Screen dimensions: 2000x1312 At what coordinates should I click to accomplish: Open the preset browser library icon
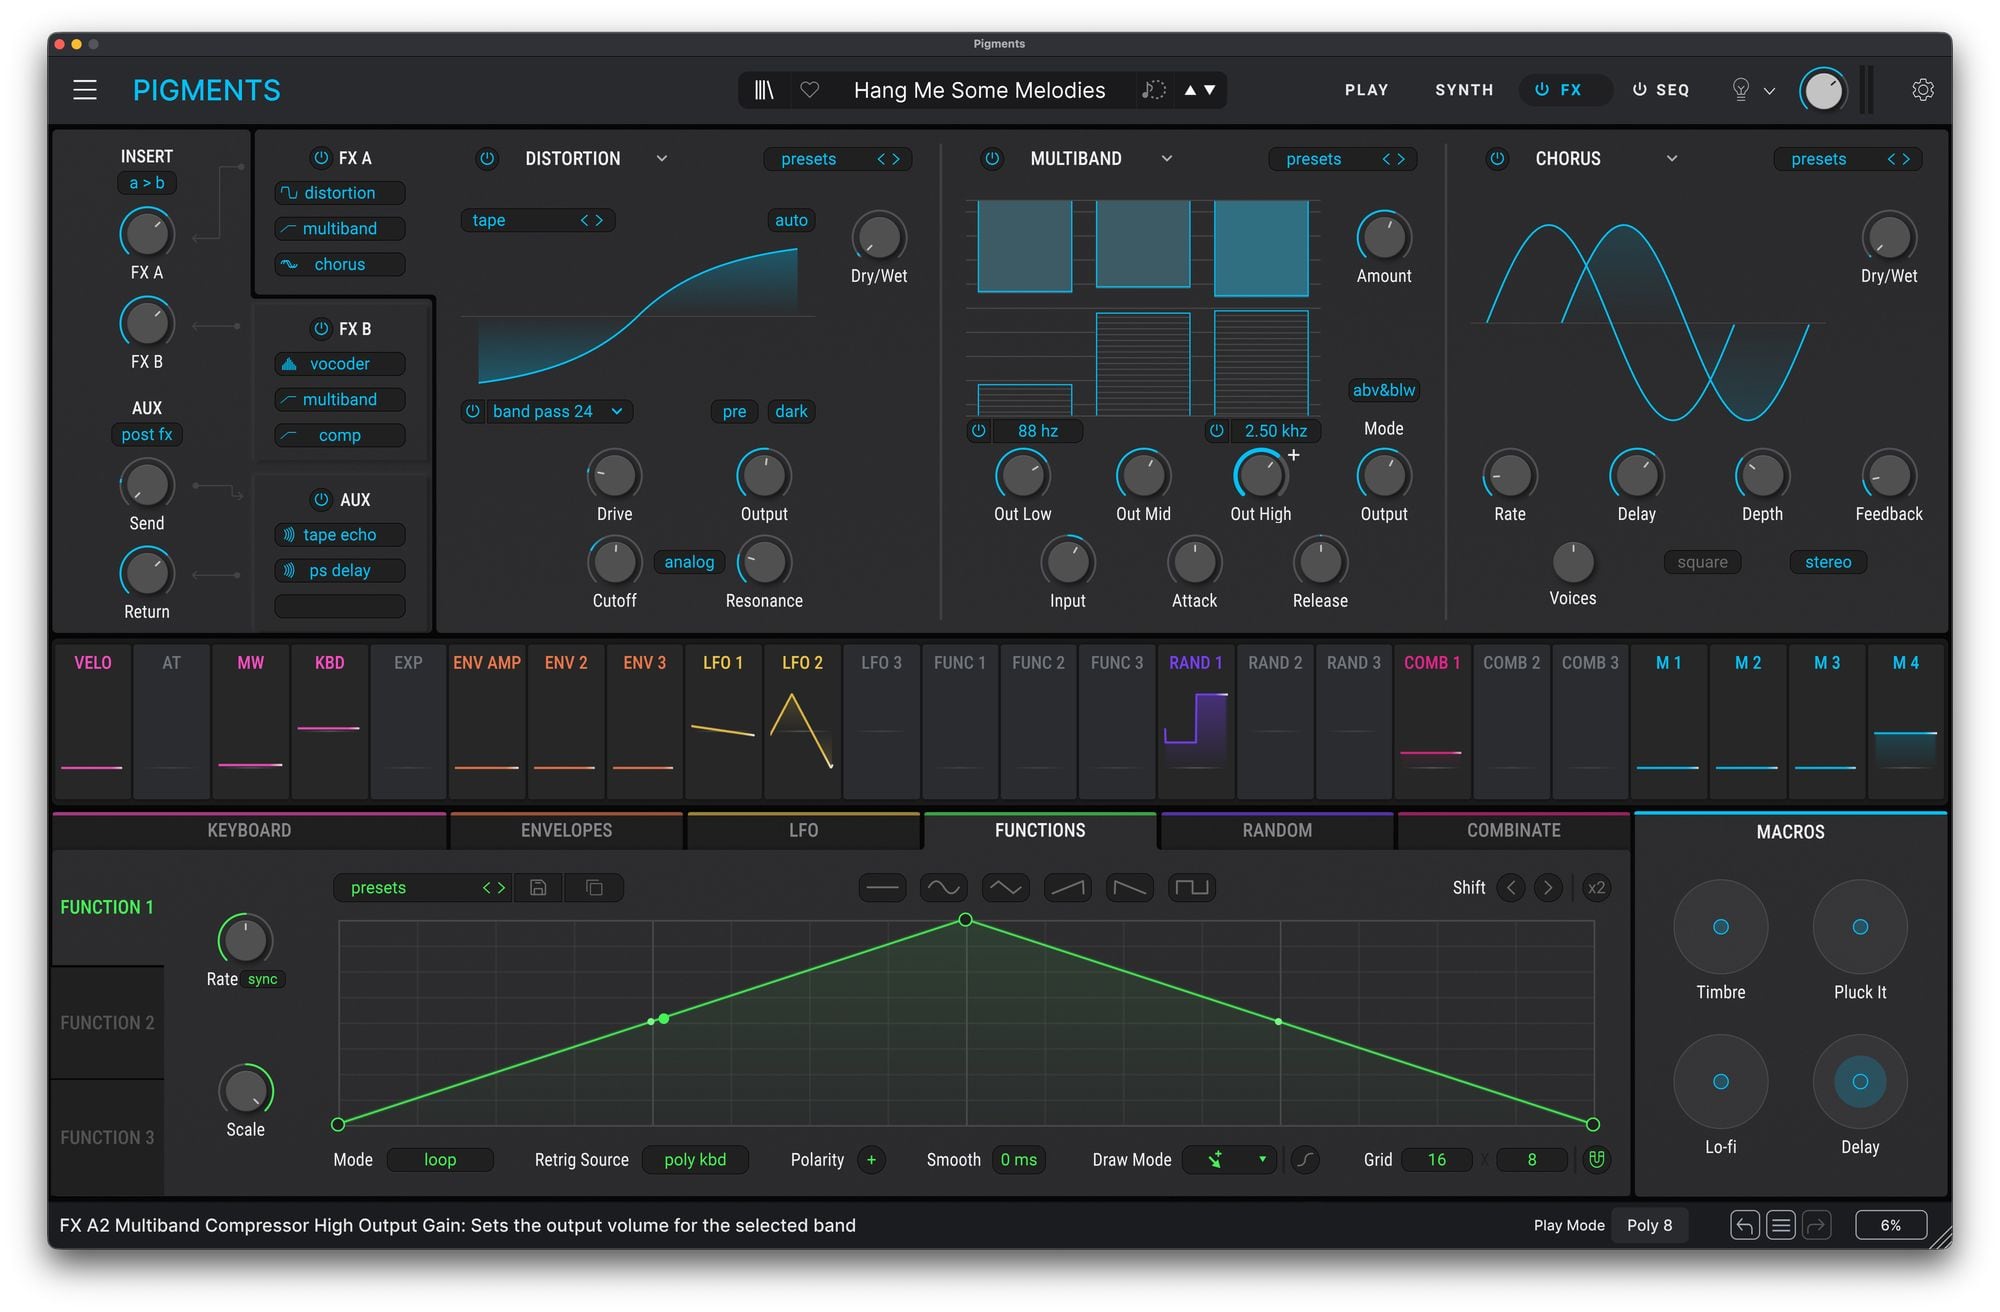point(764,90)
